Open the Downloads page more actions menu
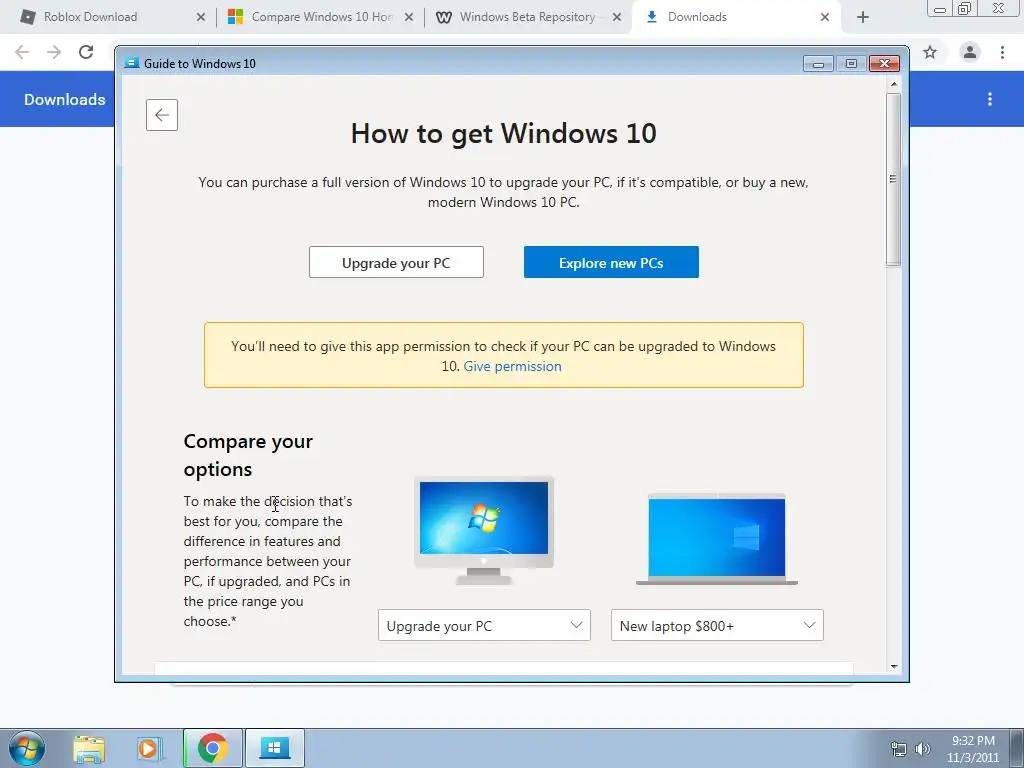 990,99
